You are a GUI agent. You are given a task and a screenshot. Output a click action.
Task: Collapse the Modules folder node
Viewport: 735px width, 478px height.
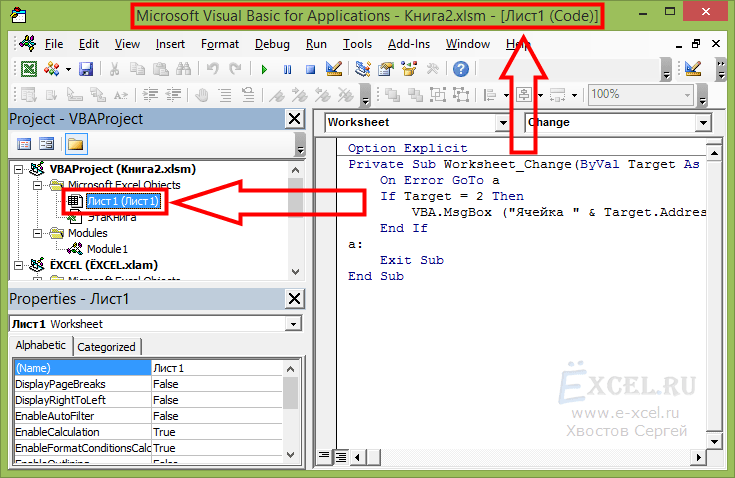pos(37,233)
